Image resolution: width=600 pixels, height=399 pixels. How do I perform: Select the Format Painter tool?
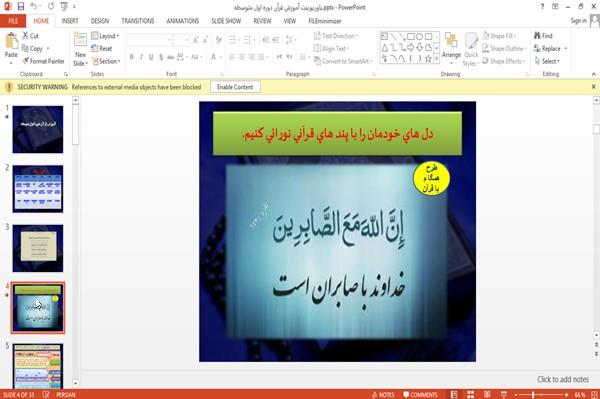pos(44,61)
